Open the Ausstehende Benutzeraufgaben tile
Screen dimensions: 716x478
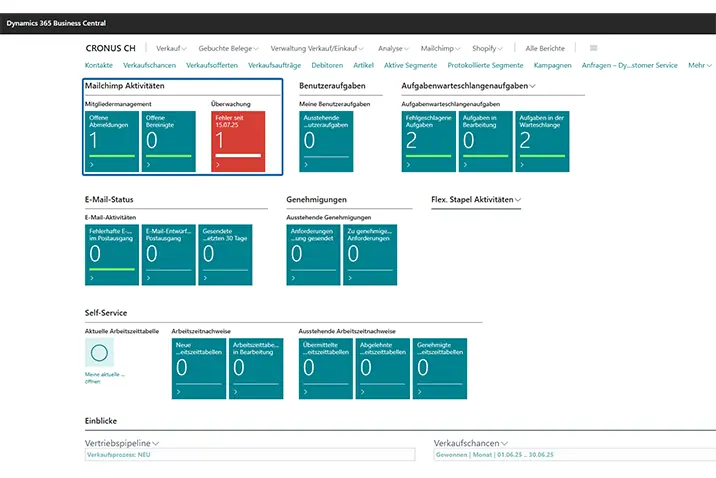coord(326,142)
